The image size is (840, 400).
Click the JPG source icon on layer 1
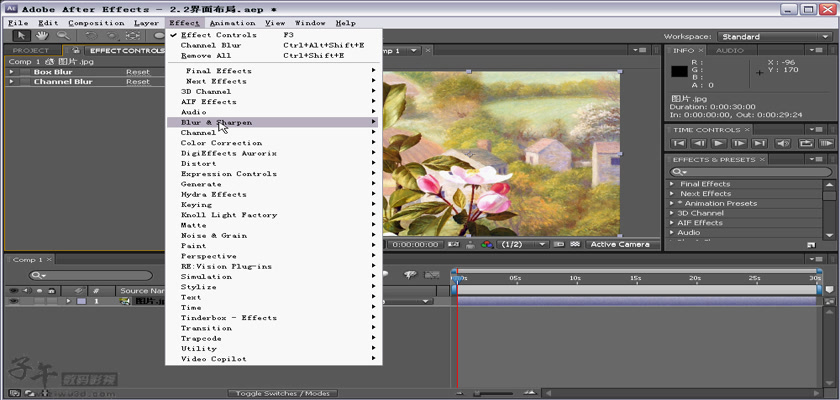click(125, 301)
